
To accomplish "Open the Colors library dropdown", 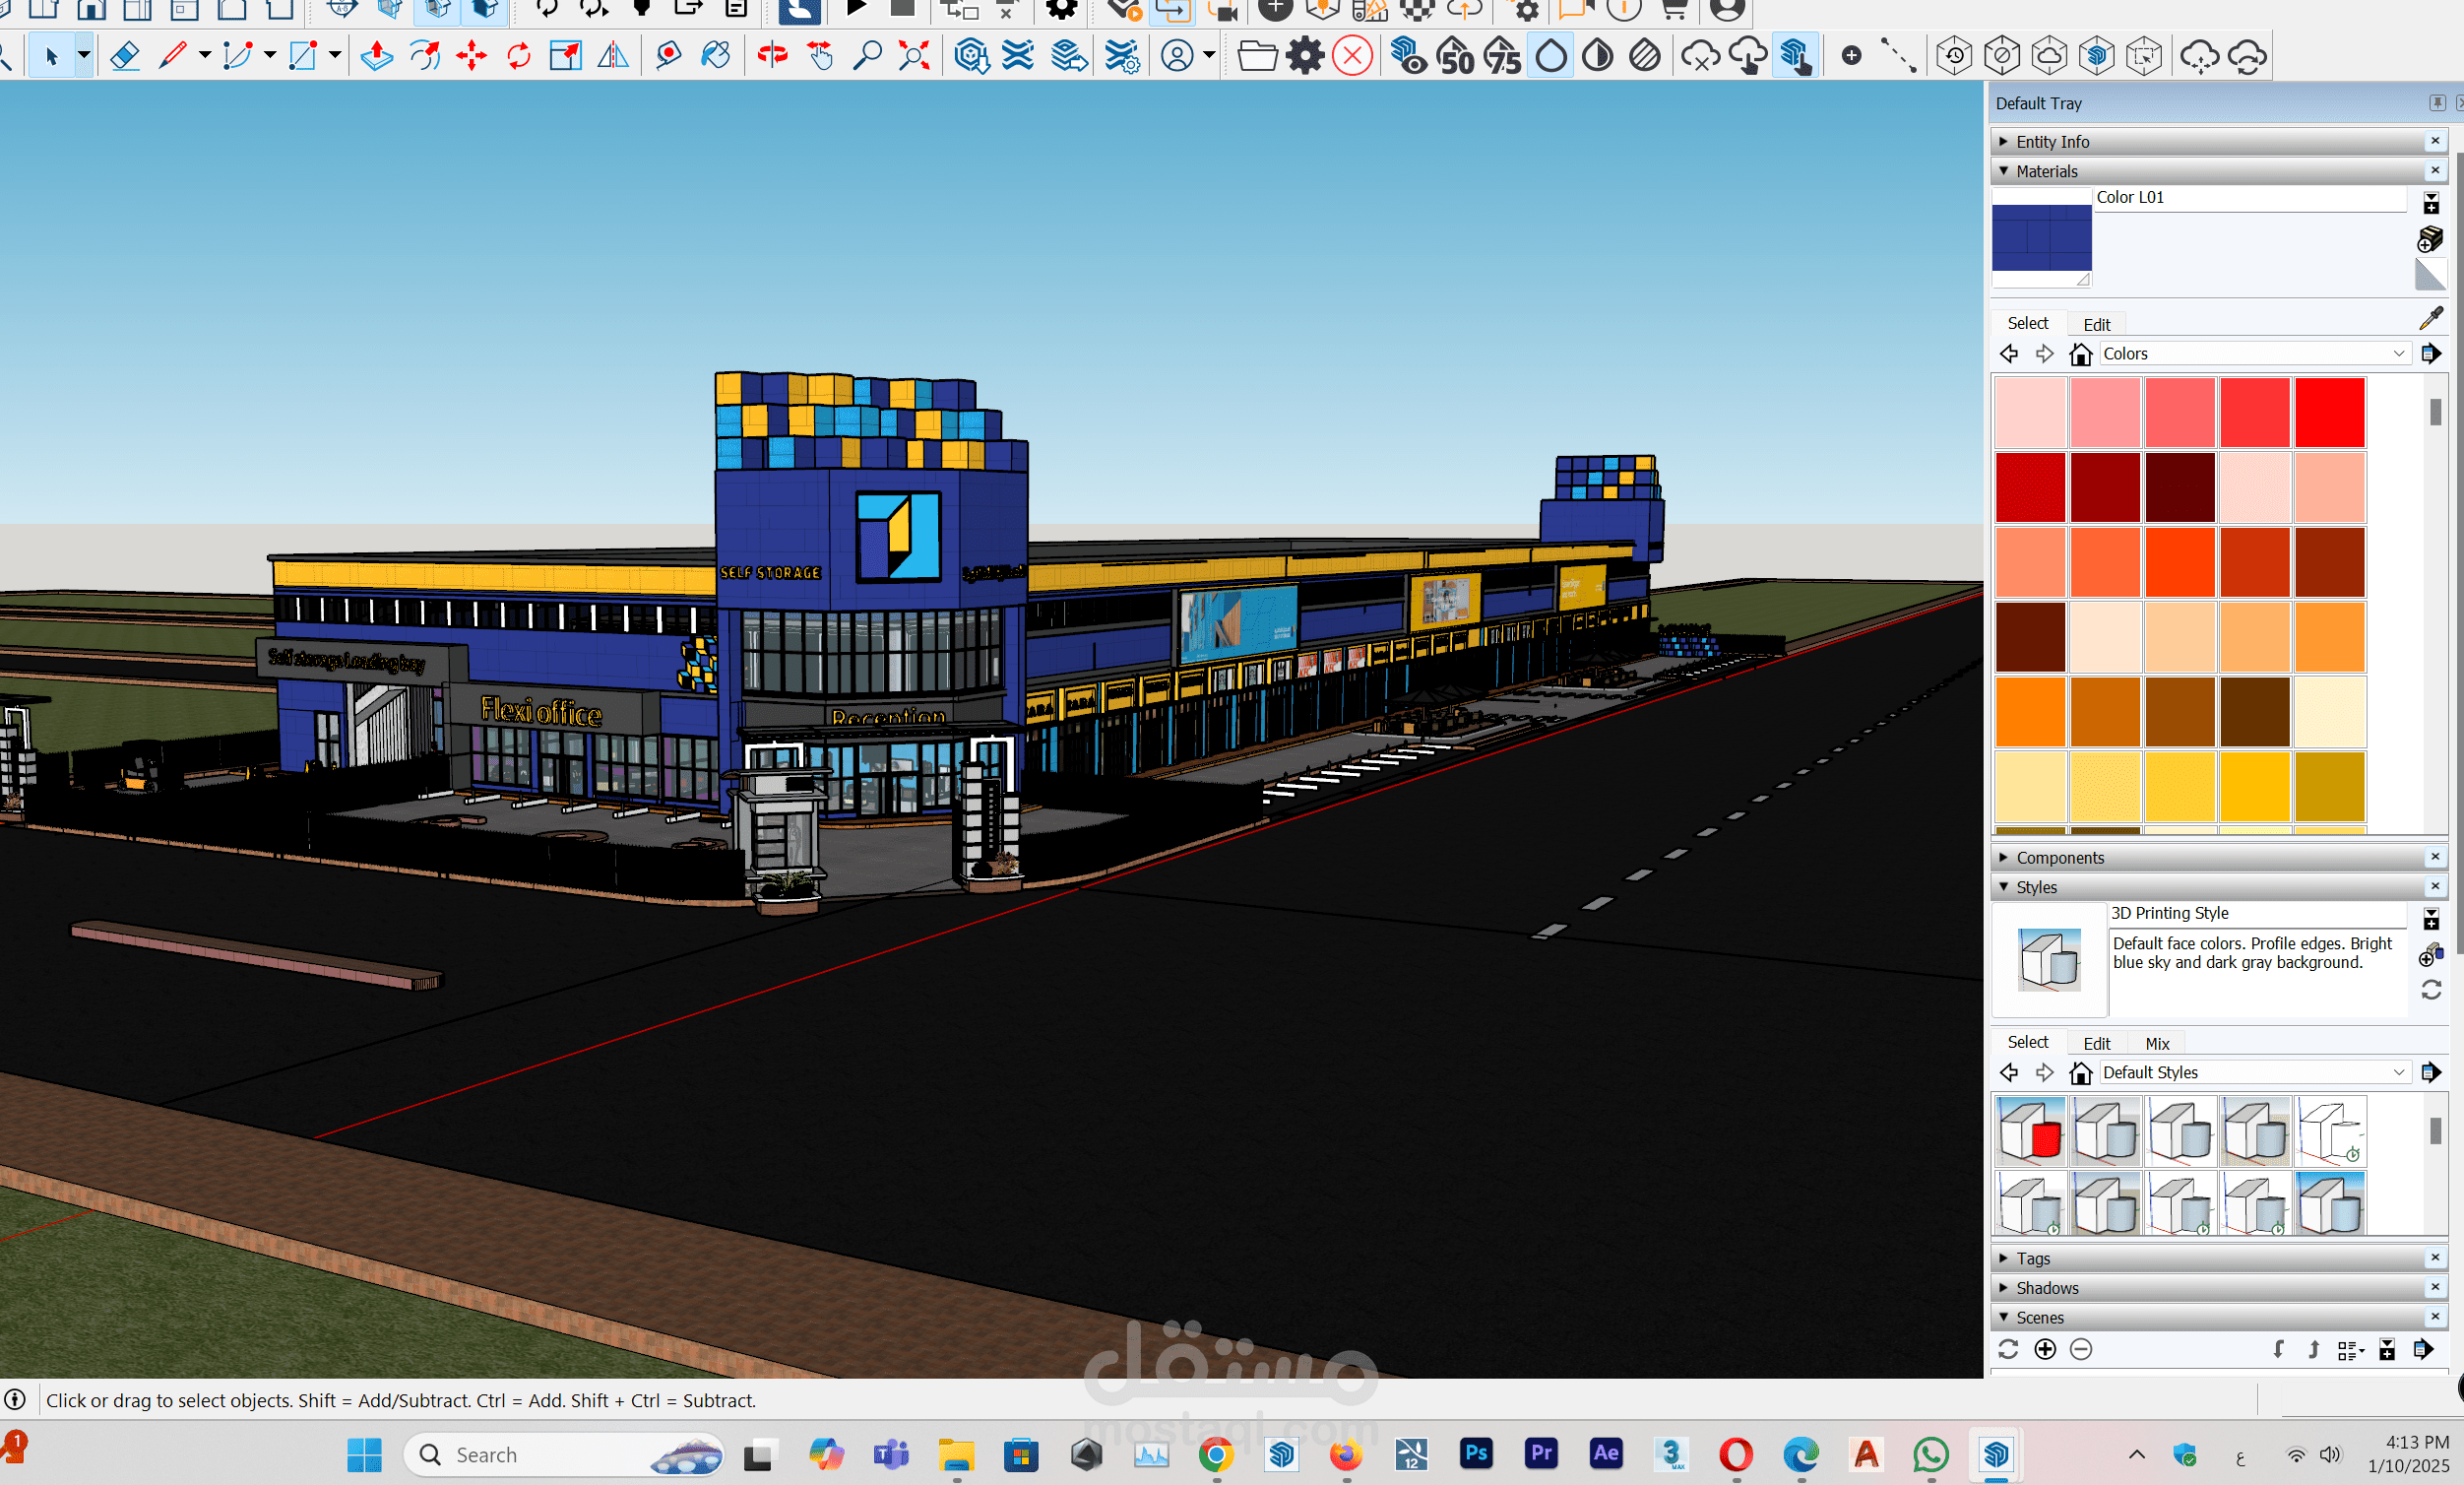I will click(2398, 354).
